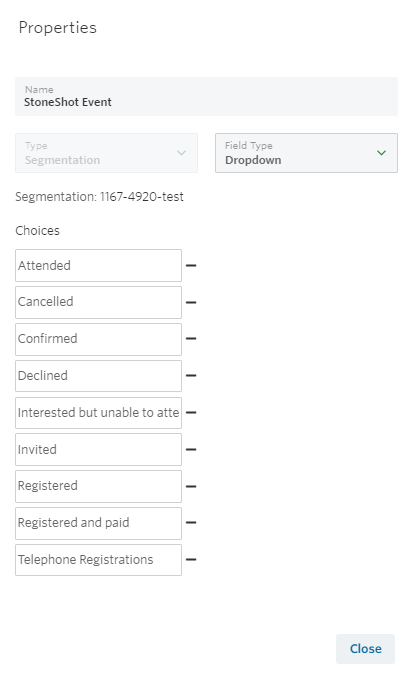The image size is (412, 680).
Task: Remove Interested but unable to attend choice
Action: [191, 412]
